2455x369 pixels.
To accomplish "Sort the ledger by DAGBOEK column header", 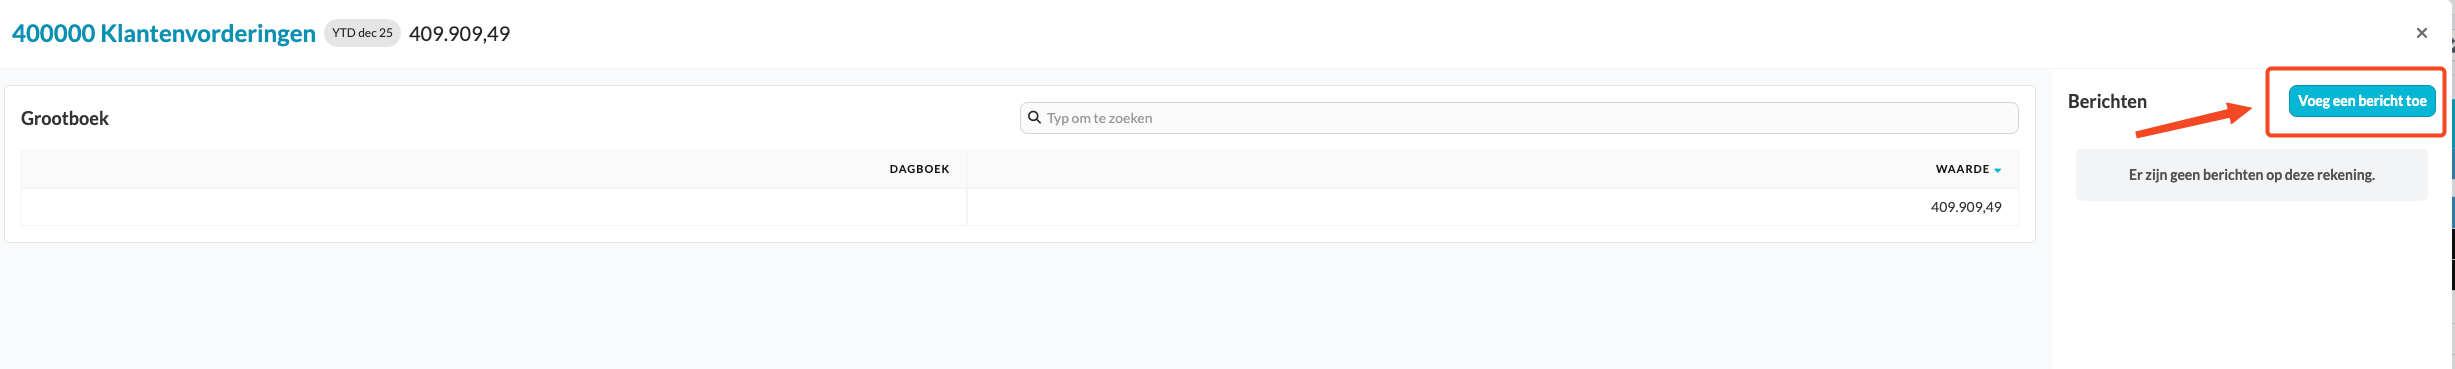I will (919, 169).
